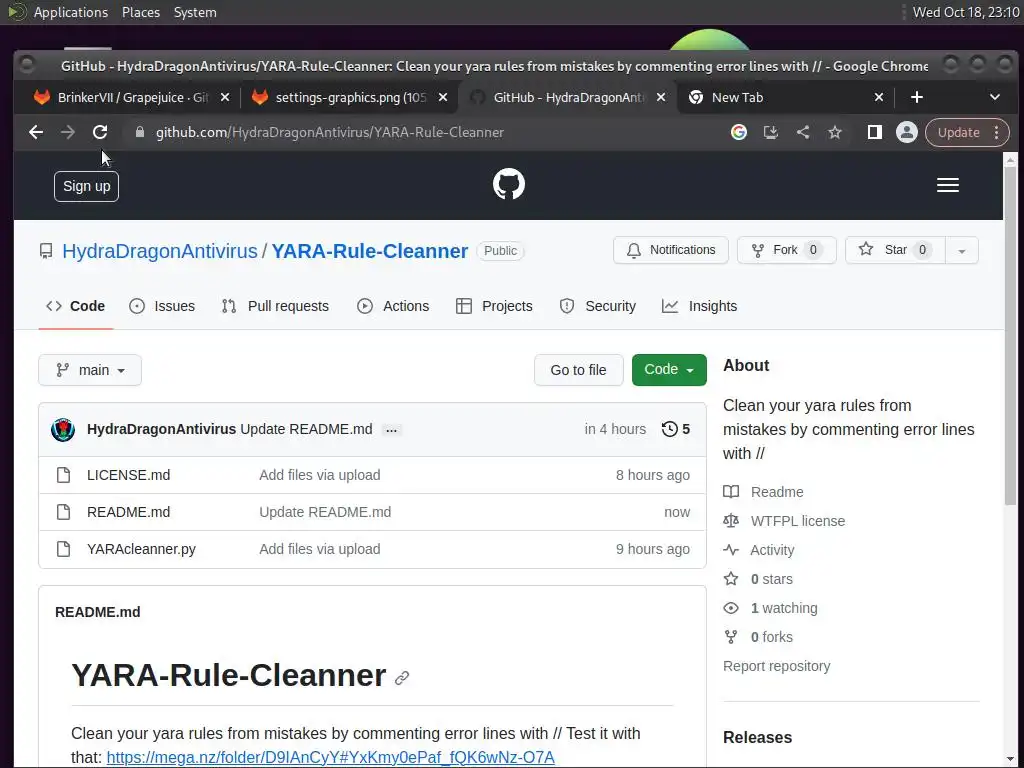The height and width of the screenshot is (768, 1024).
Task: Expand commit message ellipsis button
Action: pos(391,430)
